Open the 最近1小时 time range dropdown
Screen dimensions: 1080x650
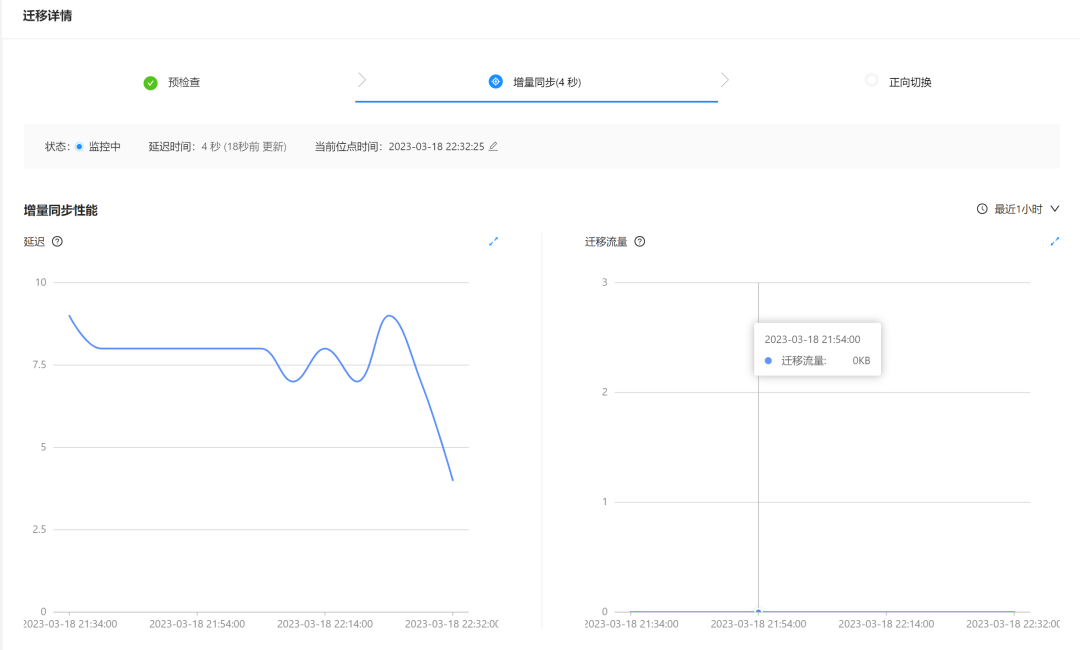1018,209
